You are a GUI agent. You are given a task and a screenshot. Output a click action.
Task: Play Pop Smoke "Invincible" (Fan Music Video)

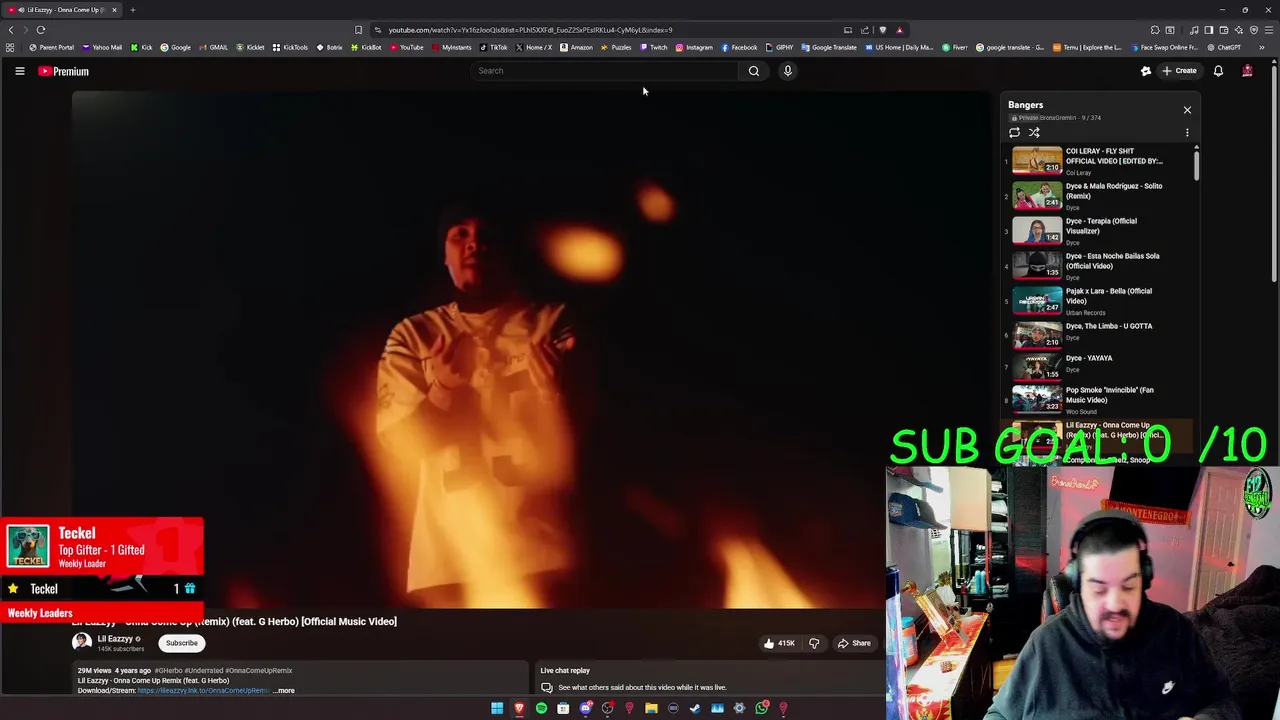click(x=1098, y=399)
